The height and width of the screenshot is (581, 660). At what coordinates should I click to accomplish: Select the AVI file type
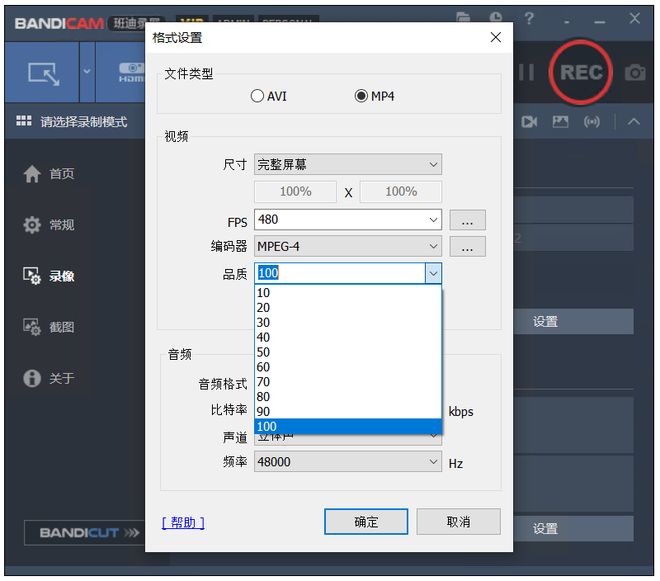tap(269, 96)
